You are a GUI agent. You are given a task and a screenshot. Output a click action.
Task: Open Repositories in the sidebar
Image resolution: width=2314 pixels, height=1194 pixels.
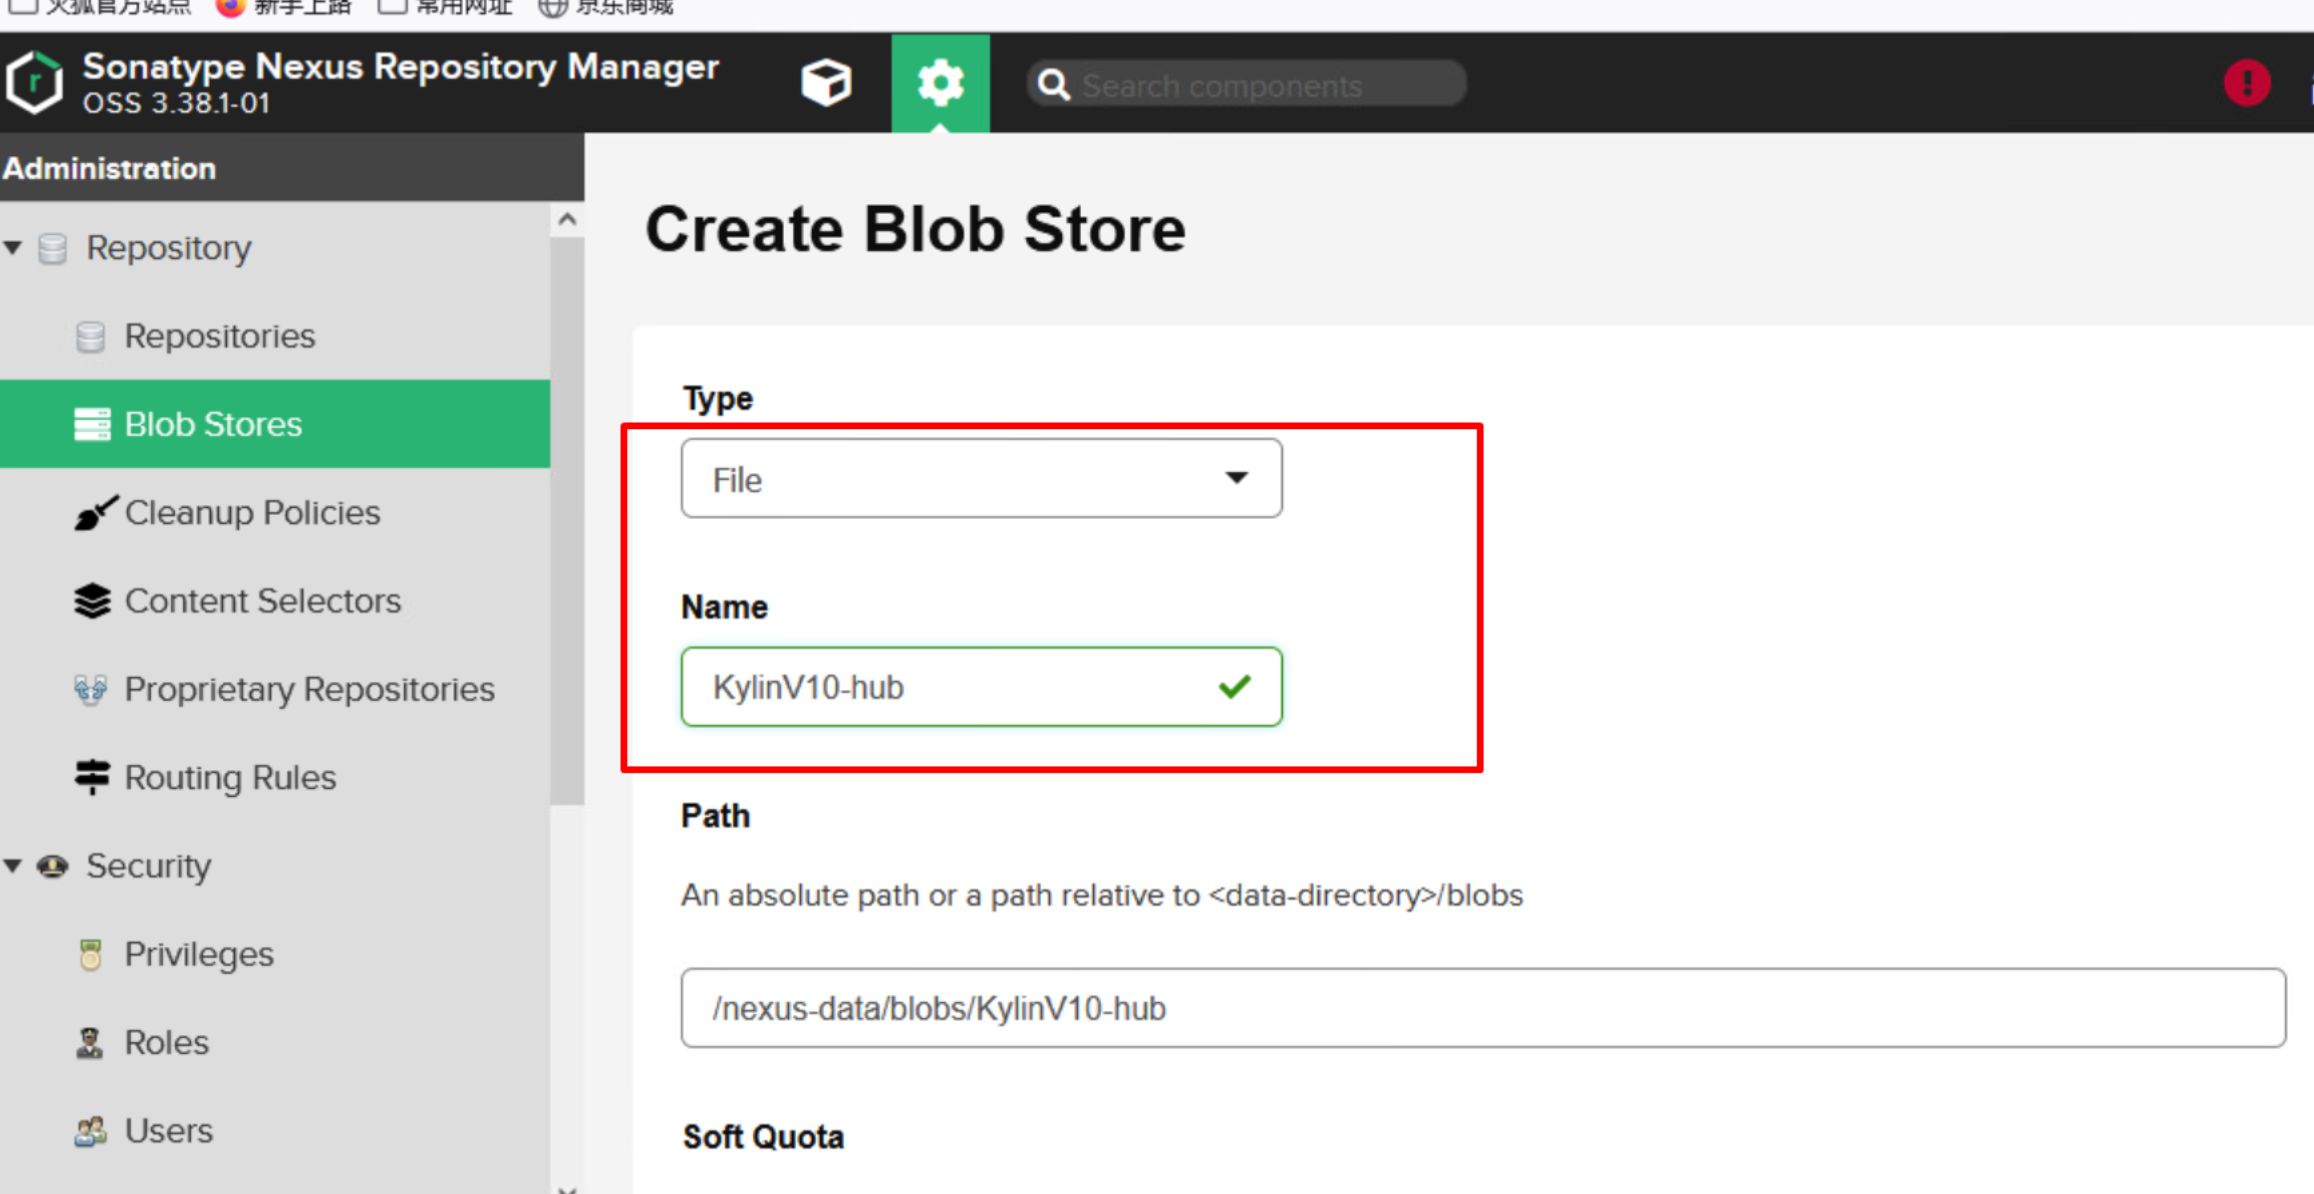click(219, 337)
